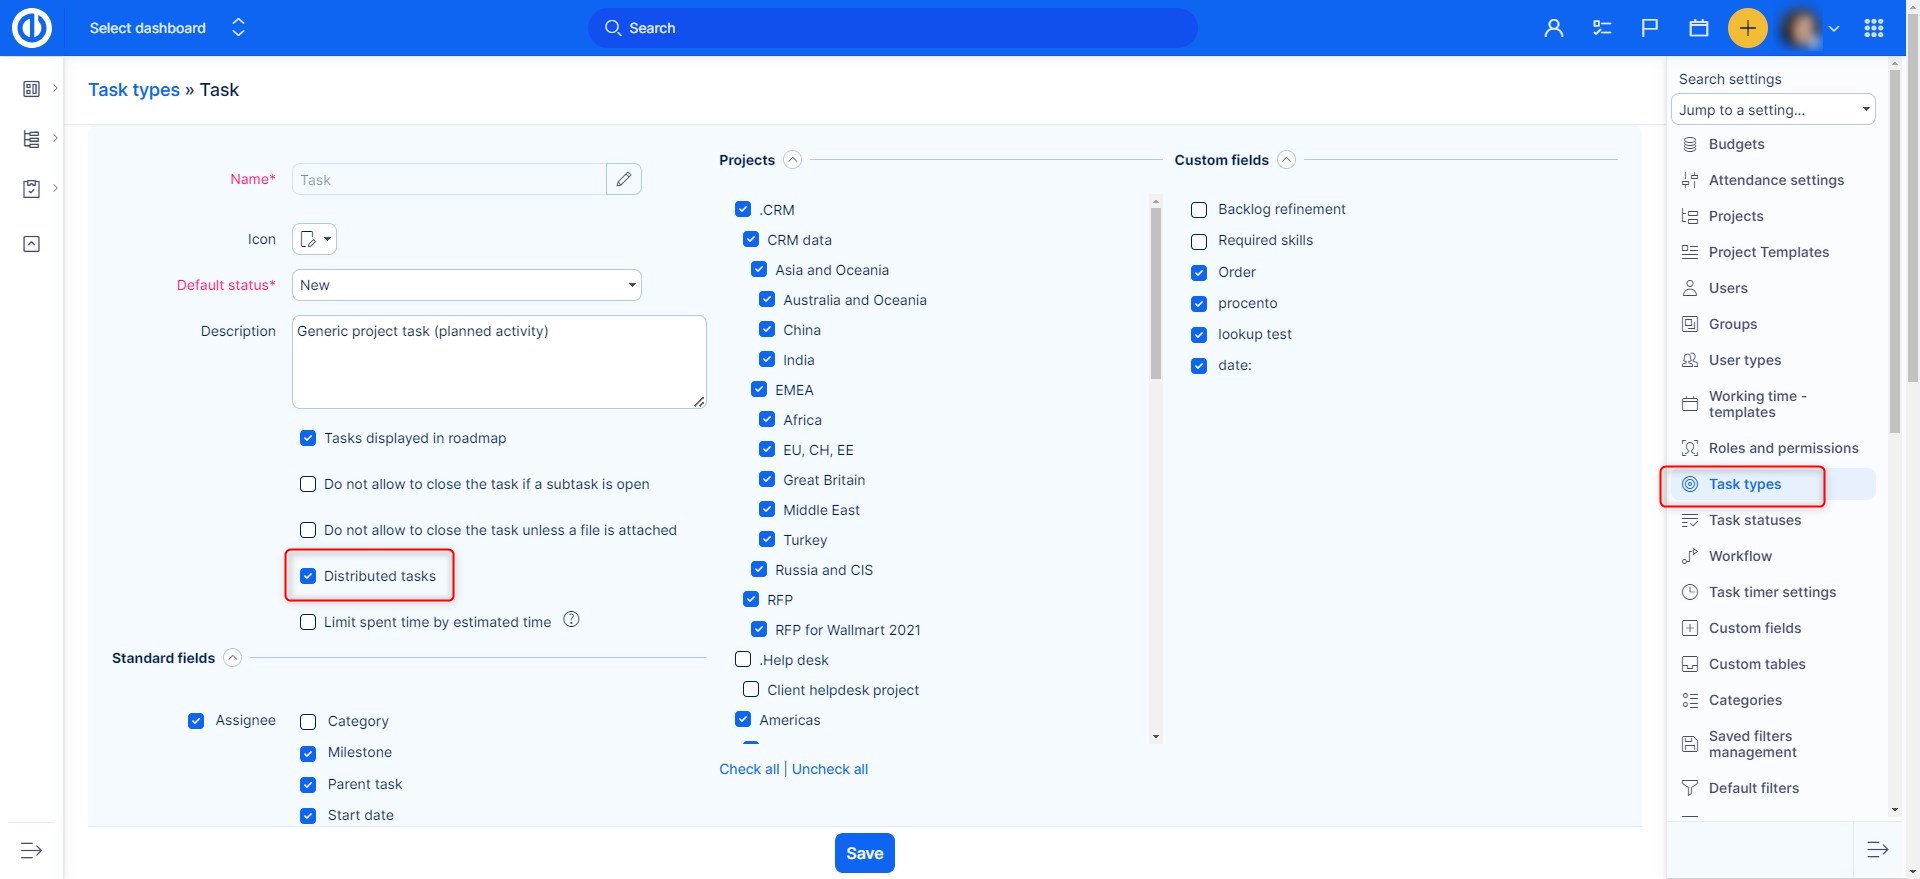
Task: Click the calendar icon in top bar
Action: click(1698, 28)
